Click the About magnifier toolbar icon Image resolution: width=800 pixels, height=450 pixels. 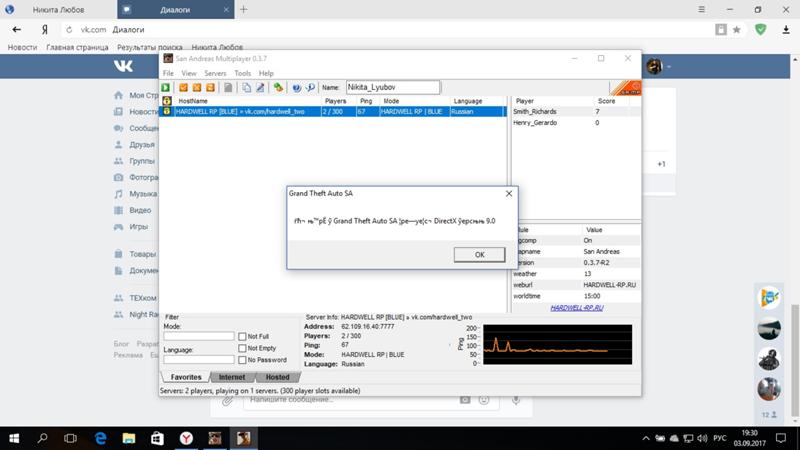pyautogui.click(x=310, y=88)
